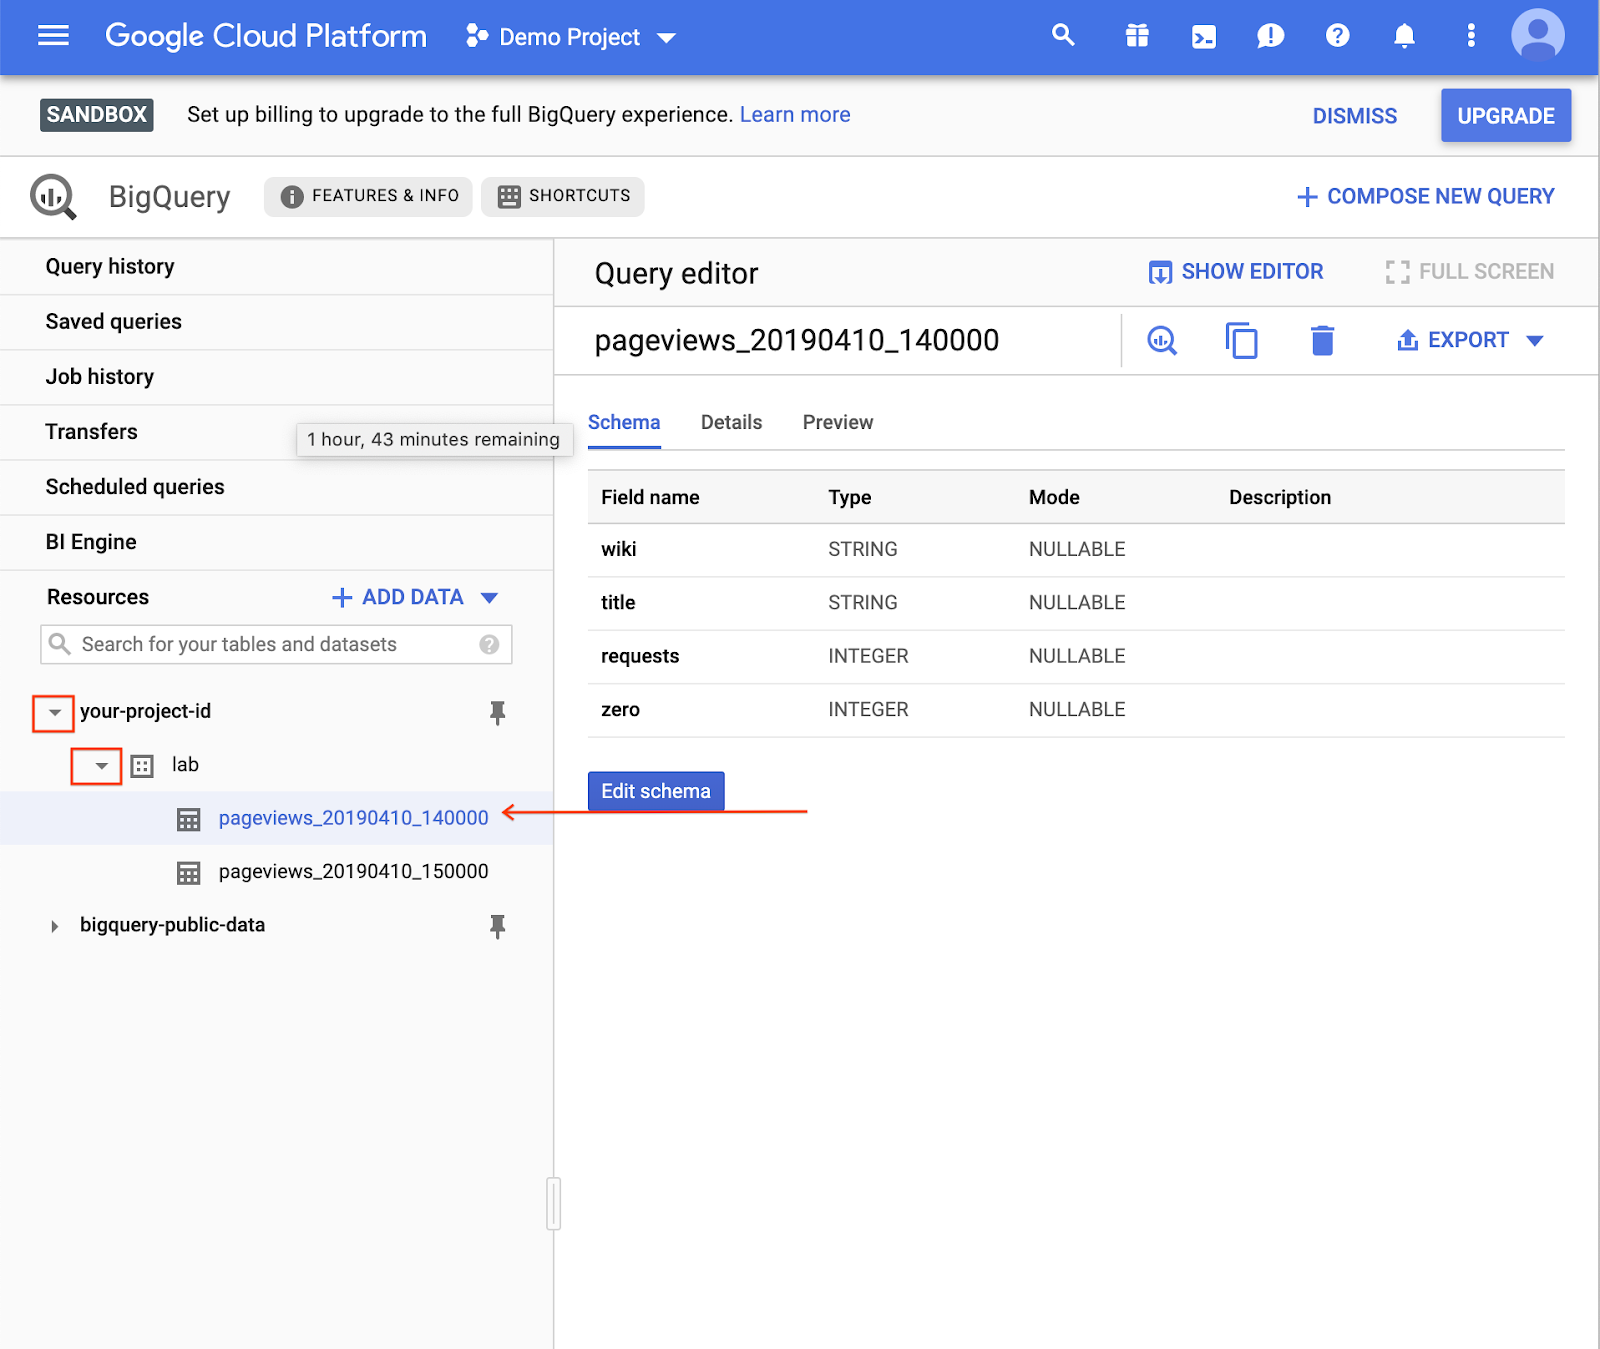
Task: Toggle full screen query editor
Action: coord(1469,272)
